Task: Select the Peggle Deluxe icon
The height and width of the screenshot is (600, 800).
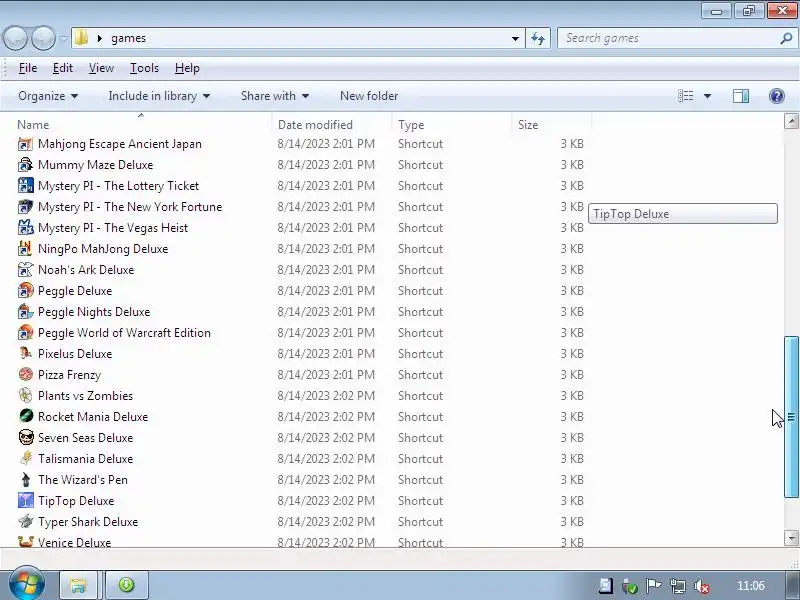Action: coord(26,291)
